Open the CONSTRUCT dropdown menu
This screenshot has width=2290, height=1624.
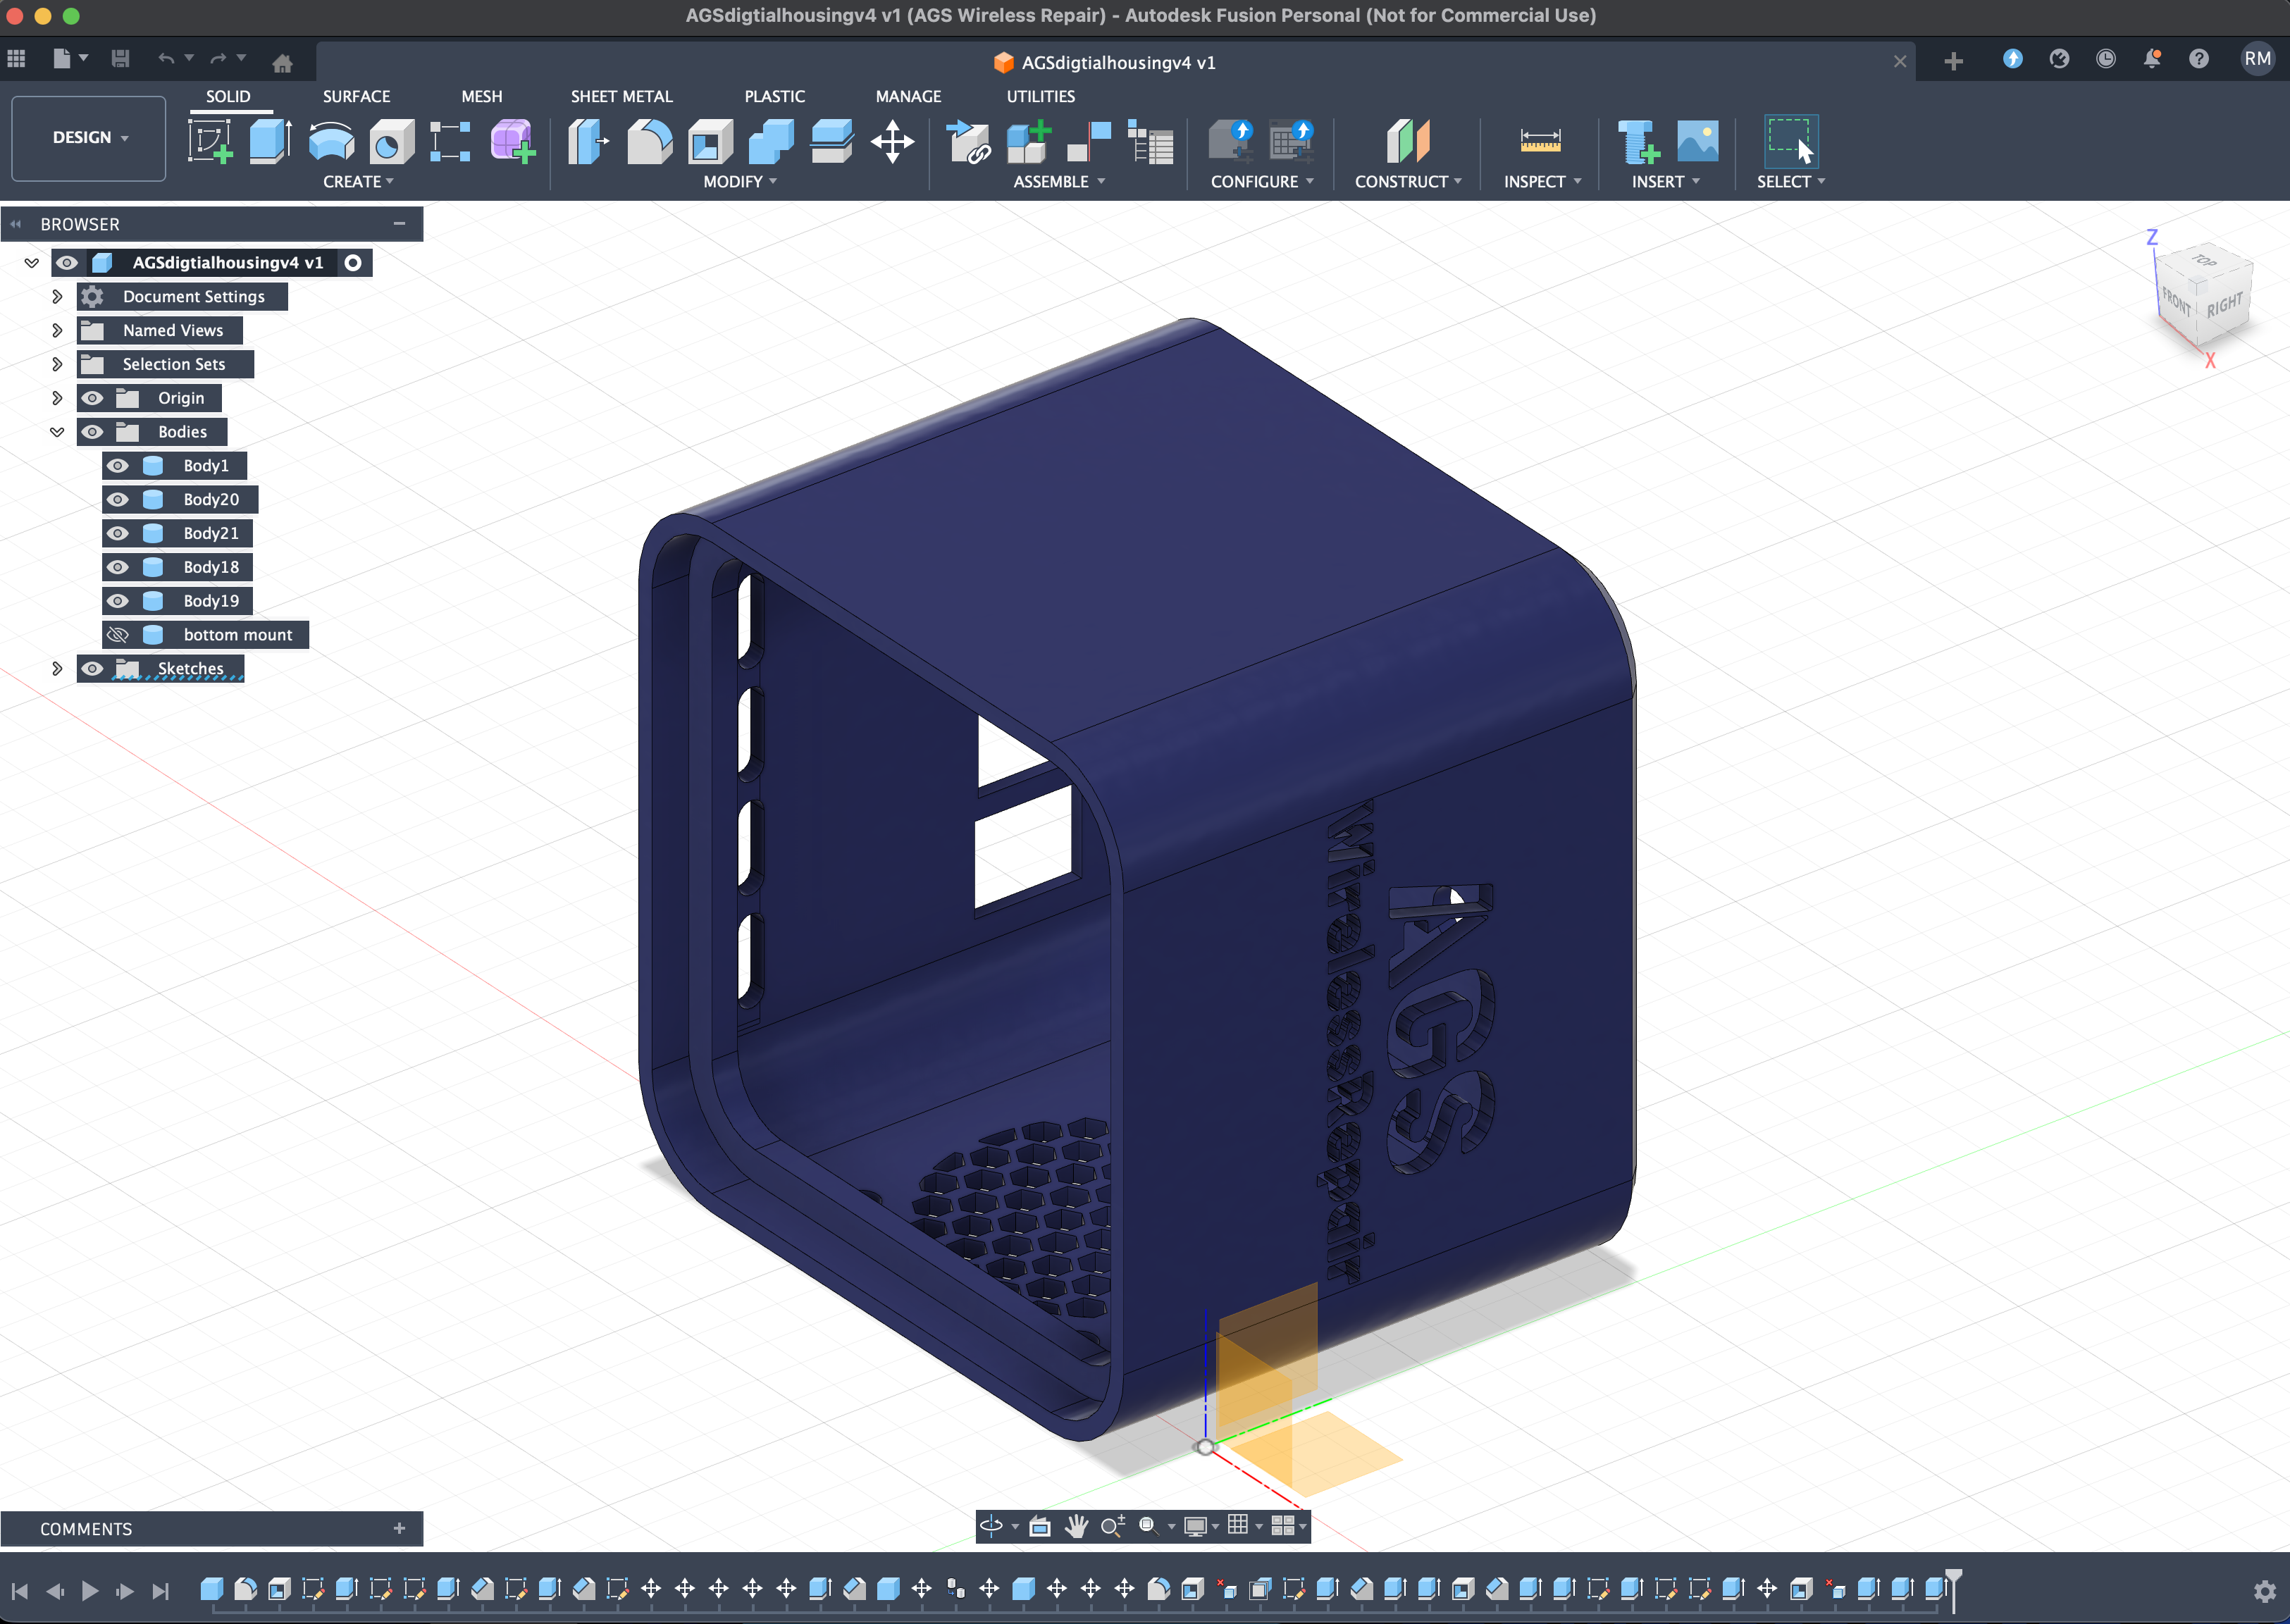coord(1408,182)
